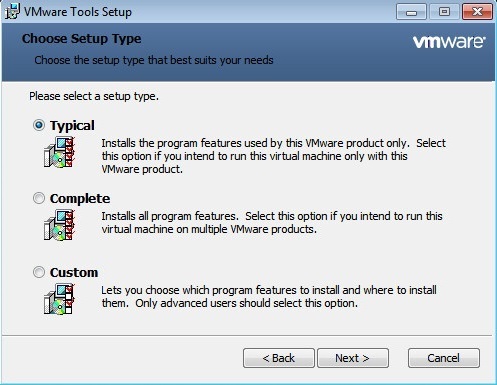497x385 pixels.
Task: Click the Custom setup package icon
Action: 59,299
